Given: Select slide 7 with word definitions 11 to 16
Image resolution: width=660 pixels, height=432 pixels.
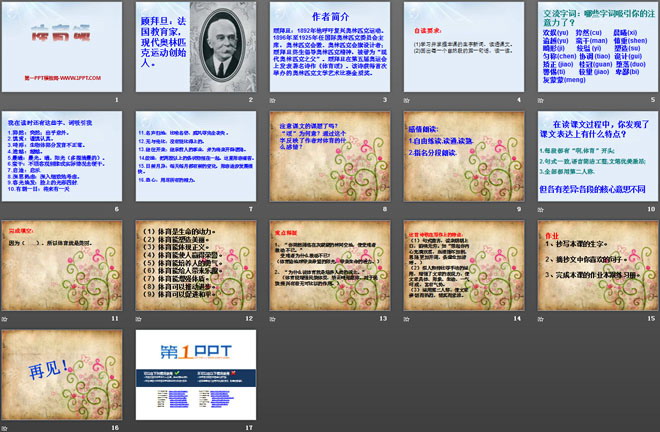Looking at the screenshot, I should tap(196, 156).
